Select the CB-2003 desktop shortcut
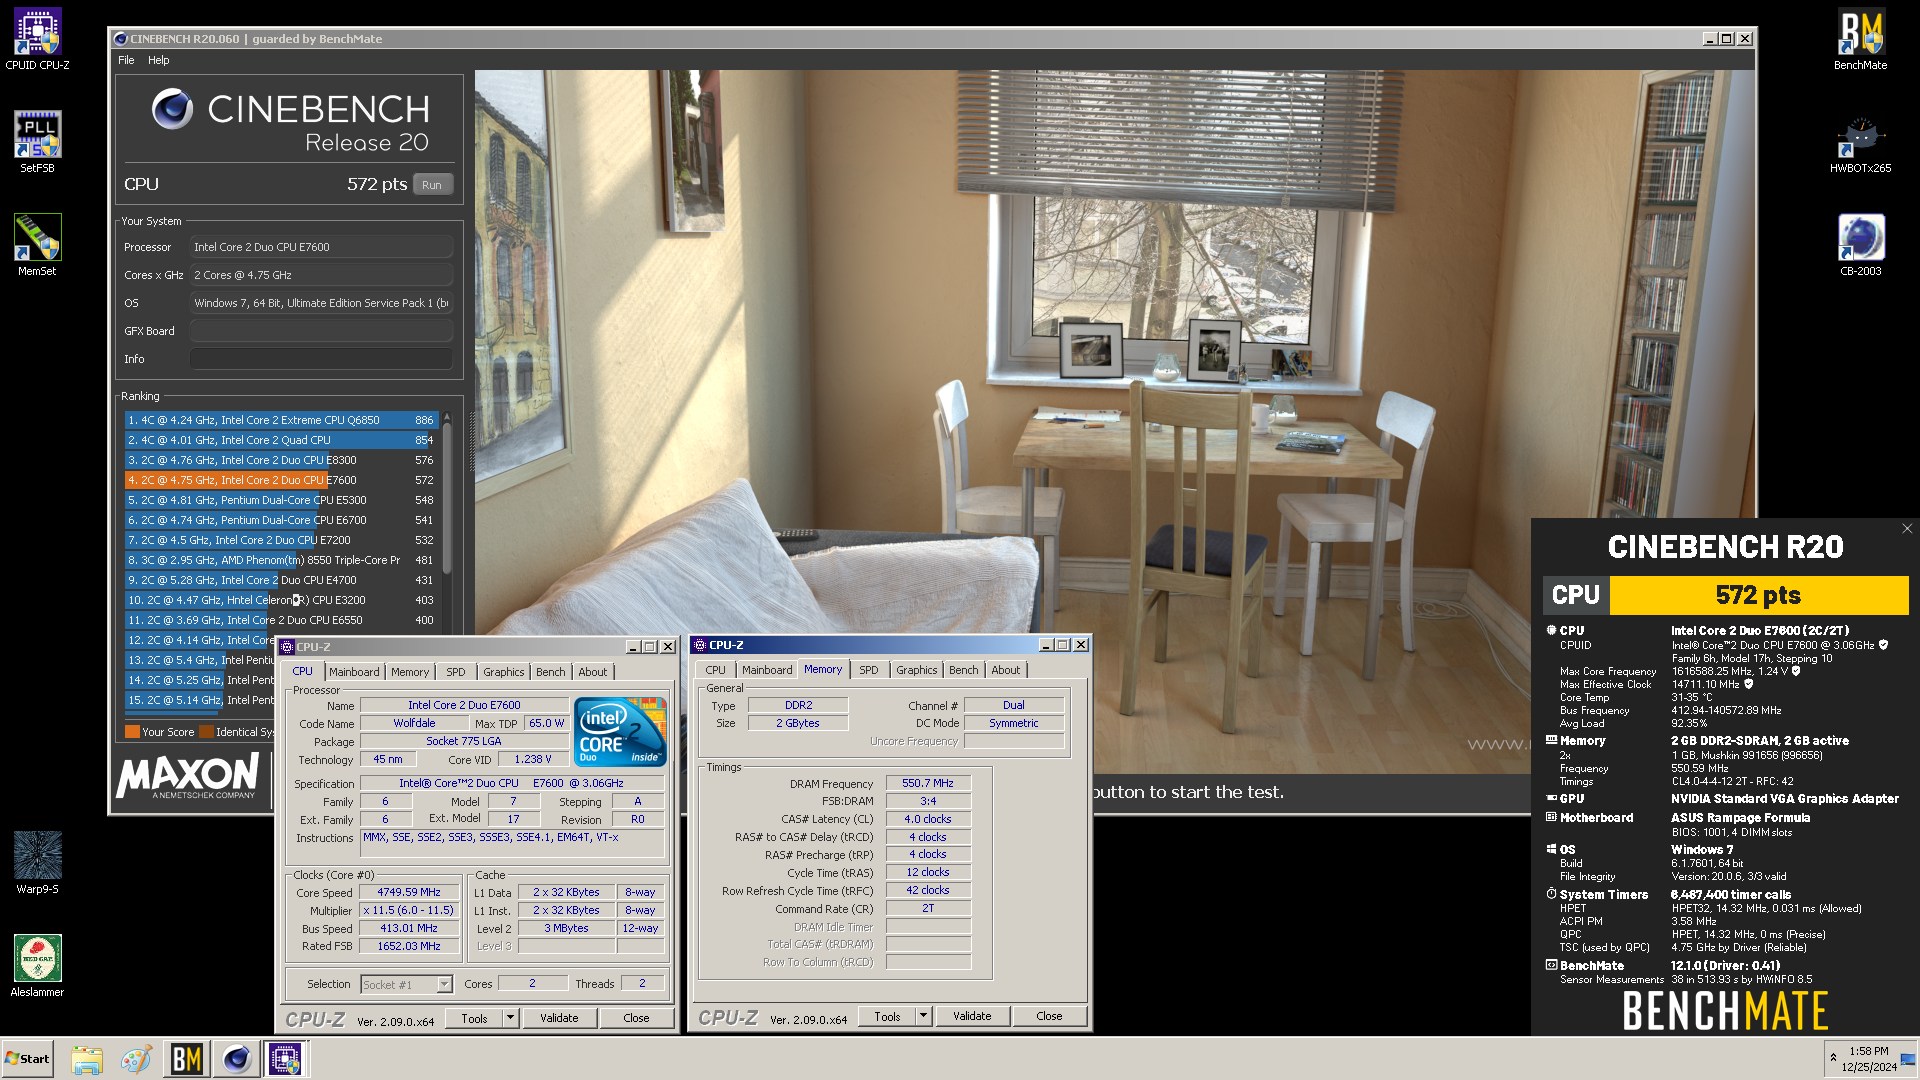The width and height of the screenshot is (1920, 1080). pos(1860,244)
